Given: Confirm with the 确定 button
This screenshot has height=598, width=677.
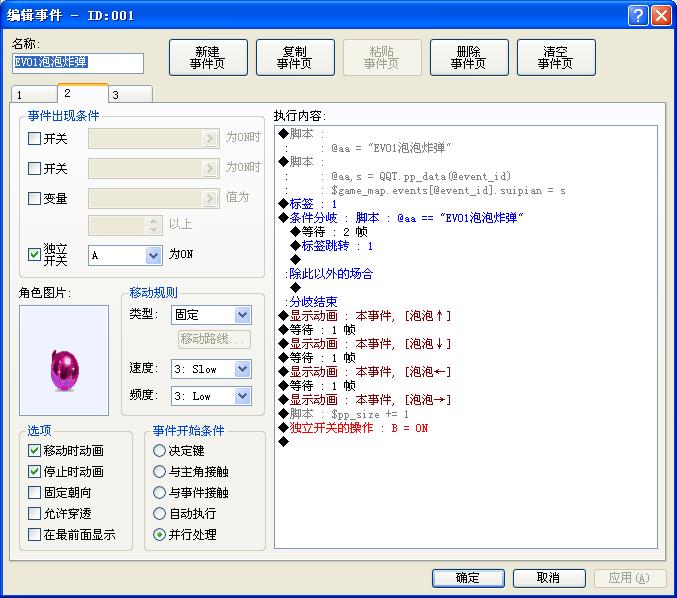Looking at the screenshot, I should (x=468, y=578).
